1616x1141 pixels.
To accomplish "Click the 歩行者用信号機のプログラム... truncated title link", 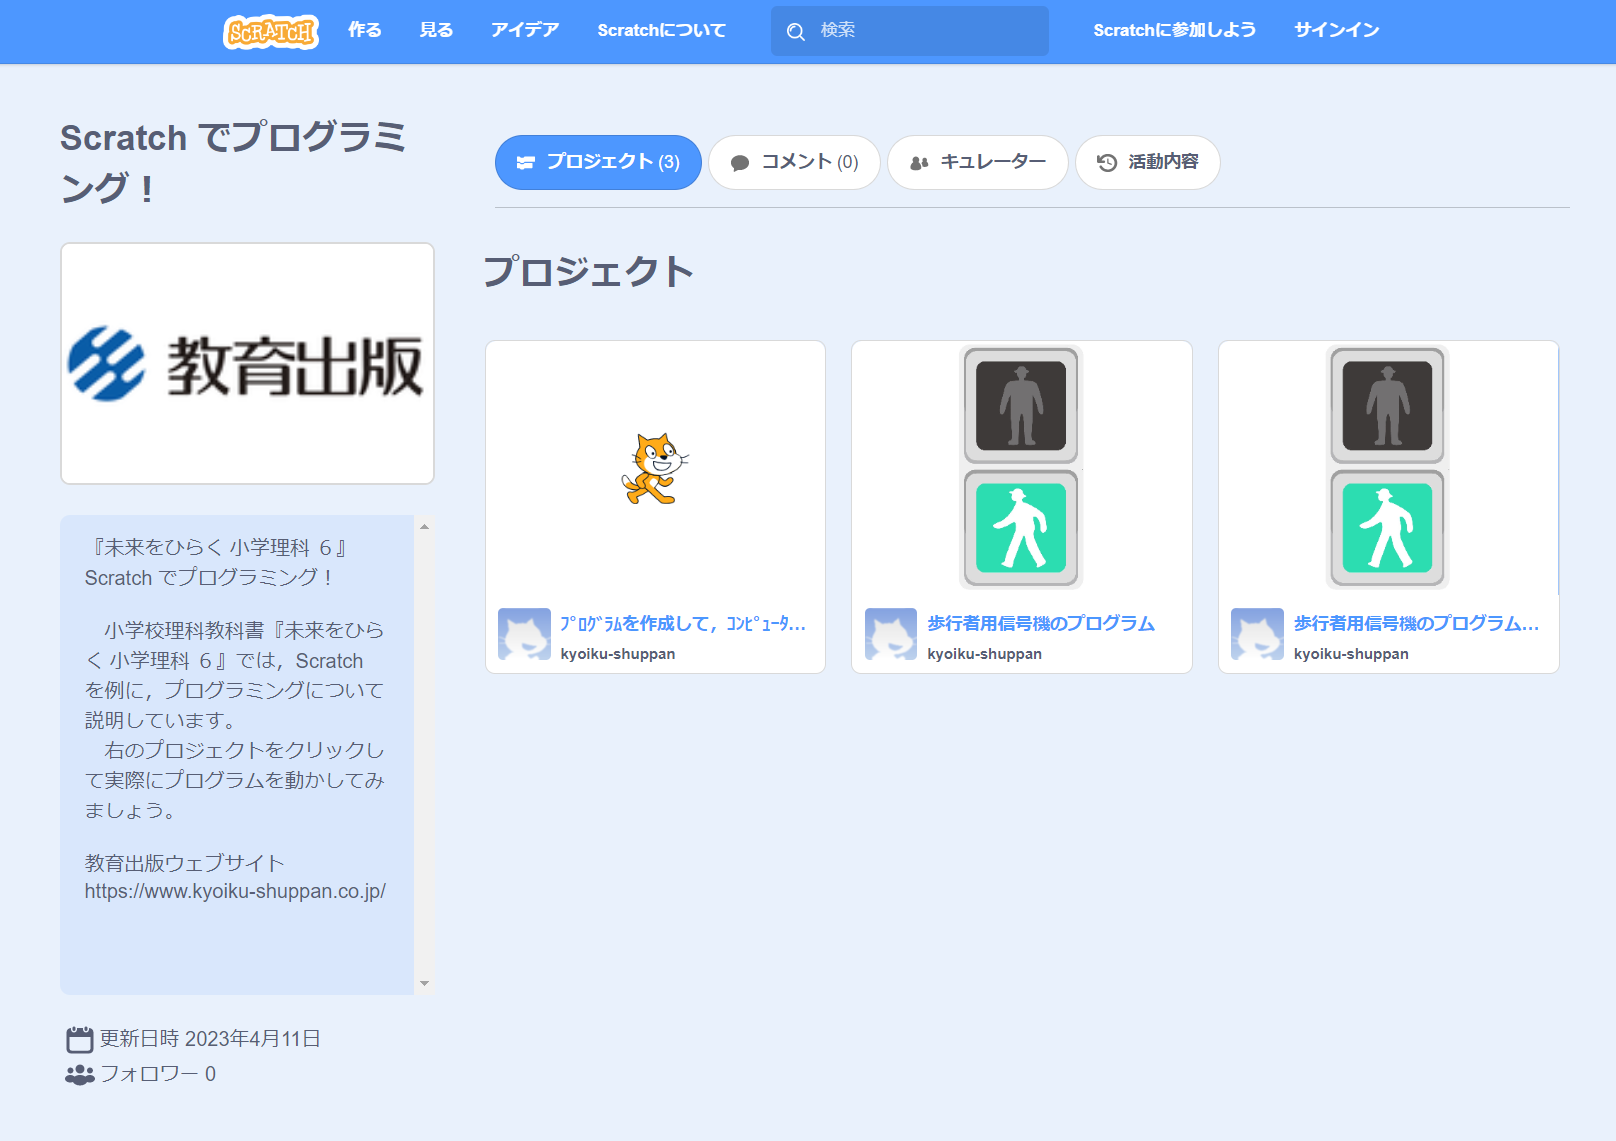I will click(x=1416, y=624).
